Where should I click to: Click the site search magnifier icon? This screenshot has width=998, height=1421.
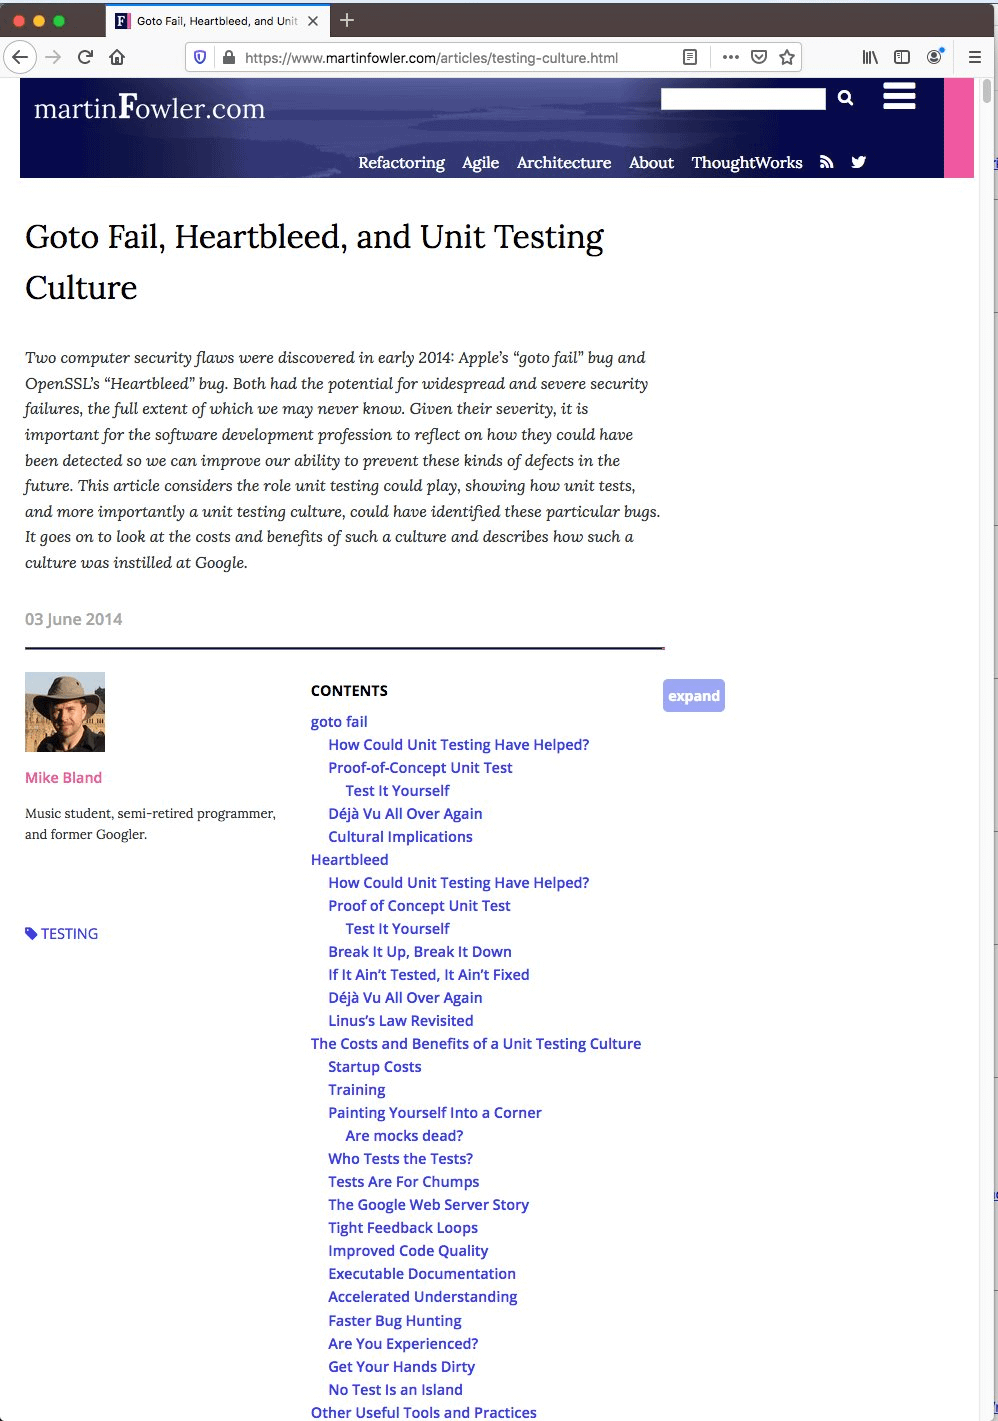(845, 98)
